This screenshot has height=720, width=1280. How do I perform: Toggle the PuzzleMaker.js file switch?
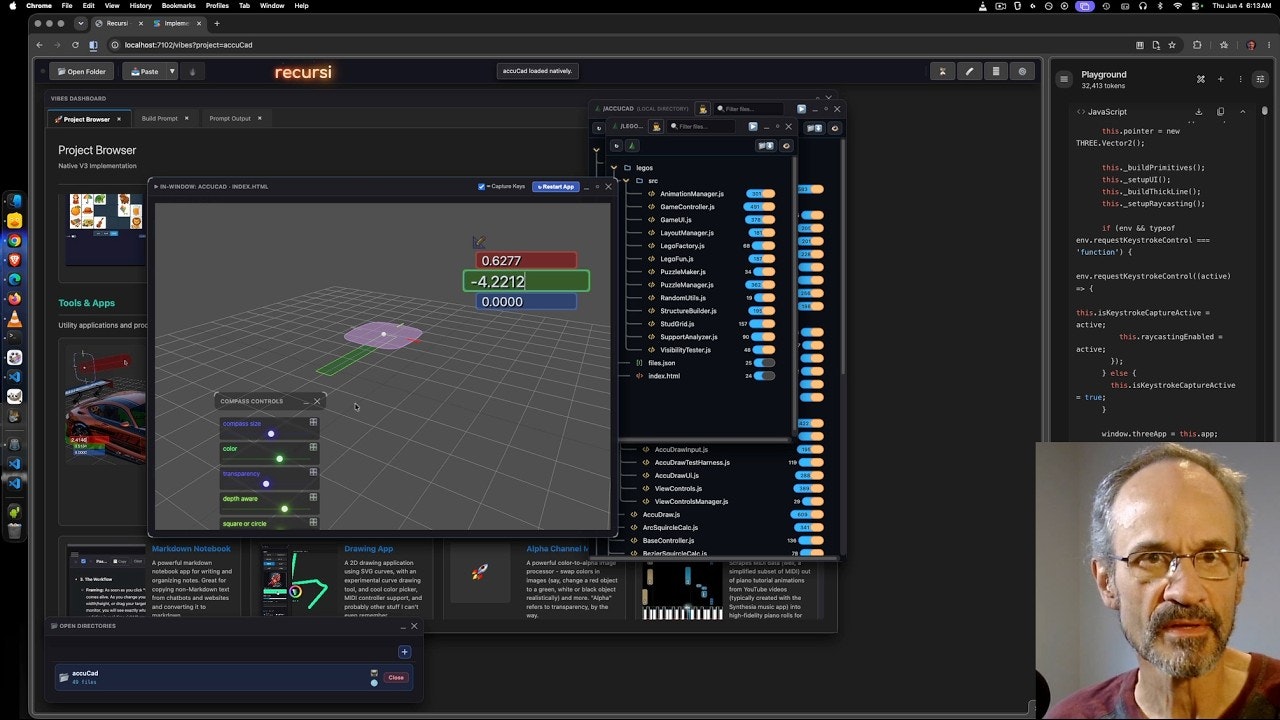[x=764, y=272]
